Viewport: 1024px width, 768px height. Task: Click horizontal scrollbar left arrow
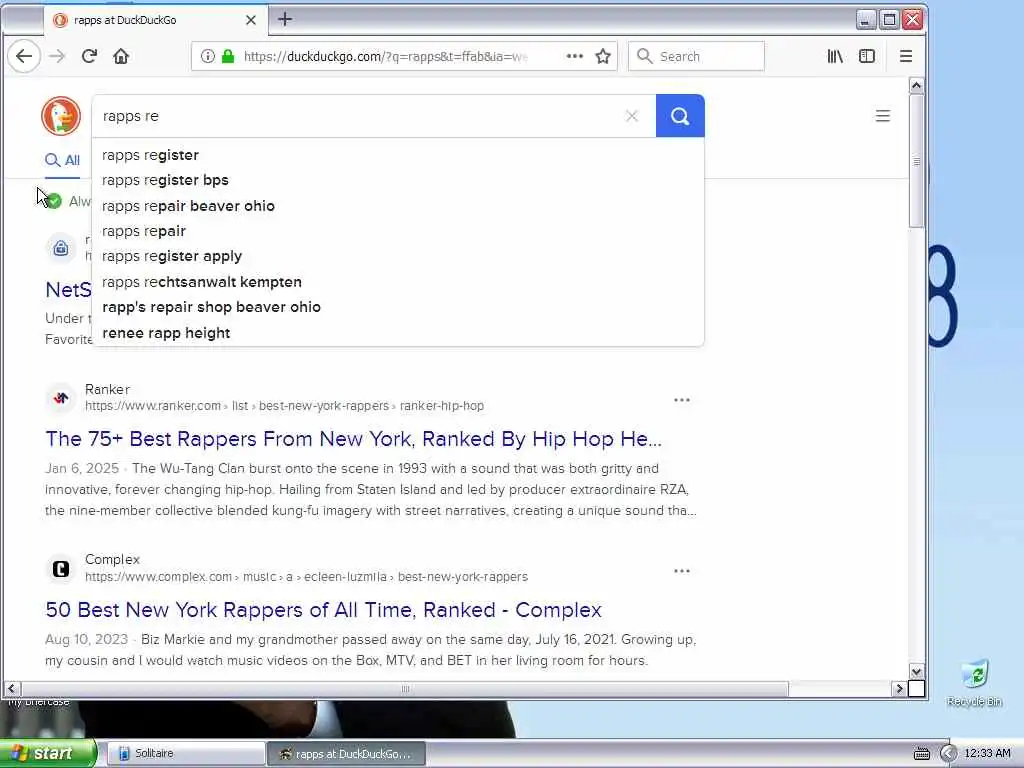(x=11, y=688)
